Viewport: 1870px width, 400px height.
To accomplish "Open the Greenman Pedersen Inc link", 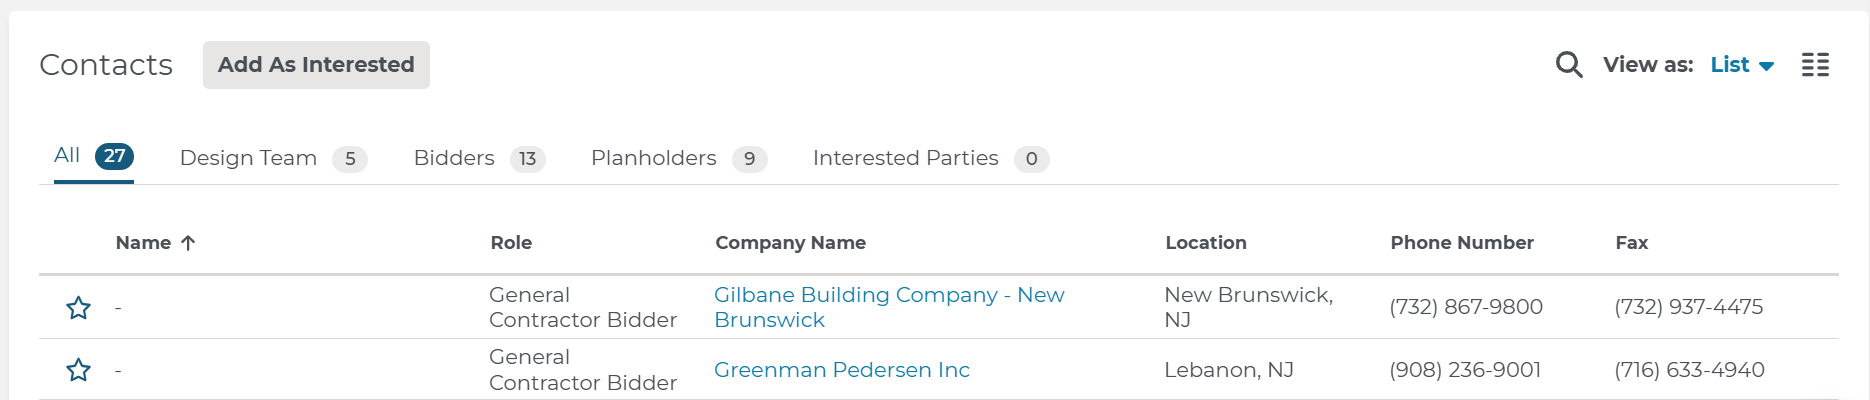I will click(841, 370).
